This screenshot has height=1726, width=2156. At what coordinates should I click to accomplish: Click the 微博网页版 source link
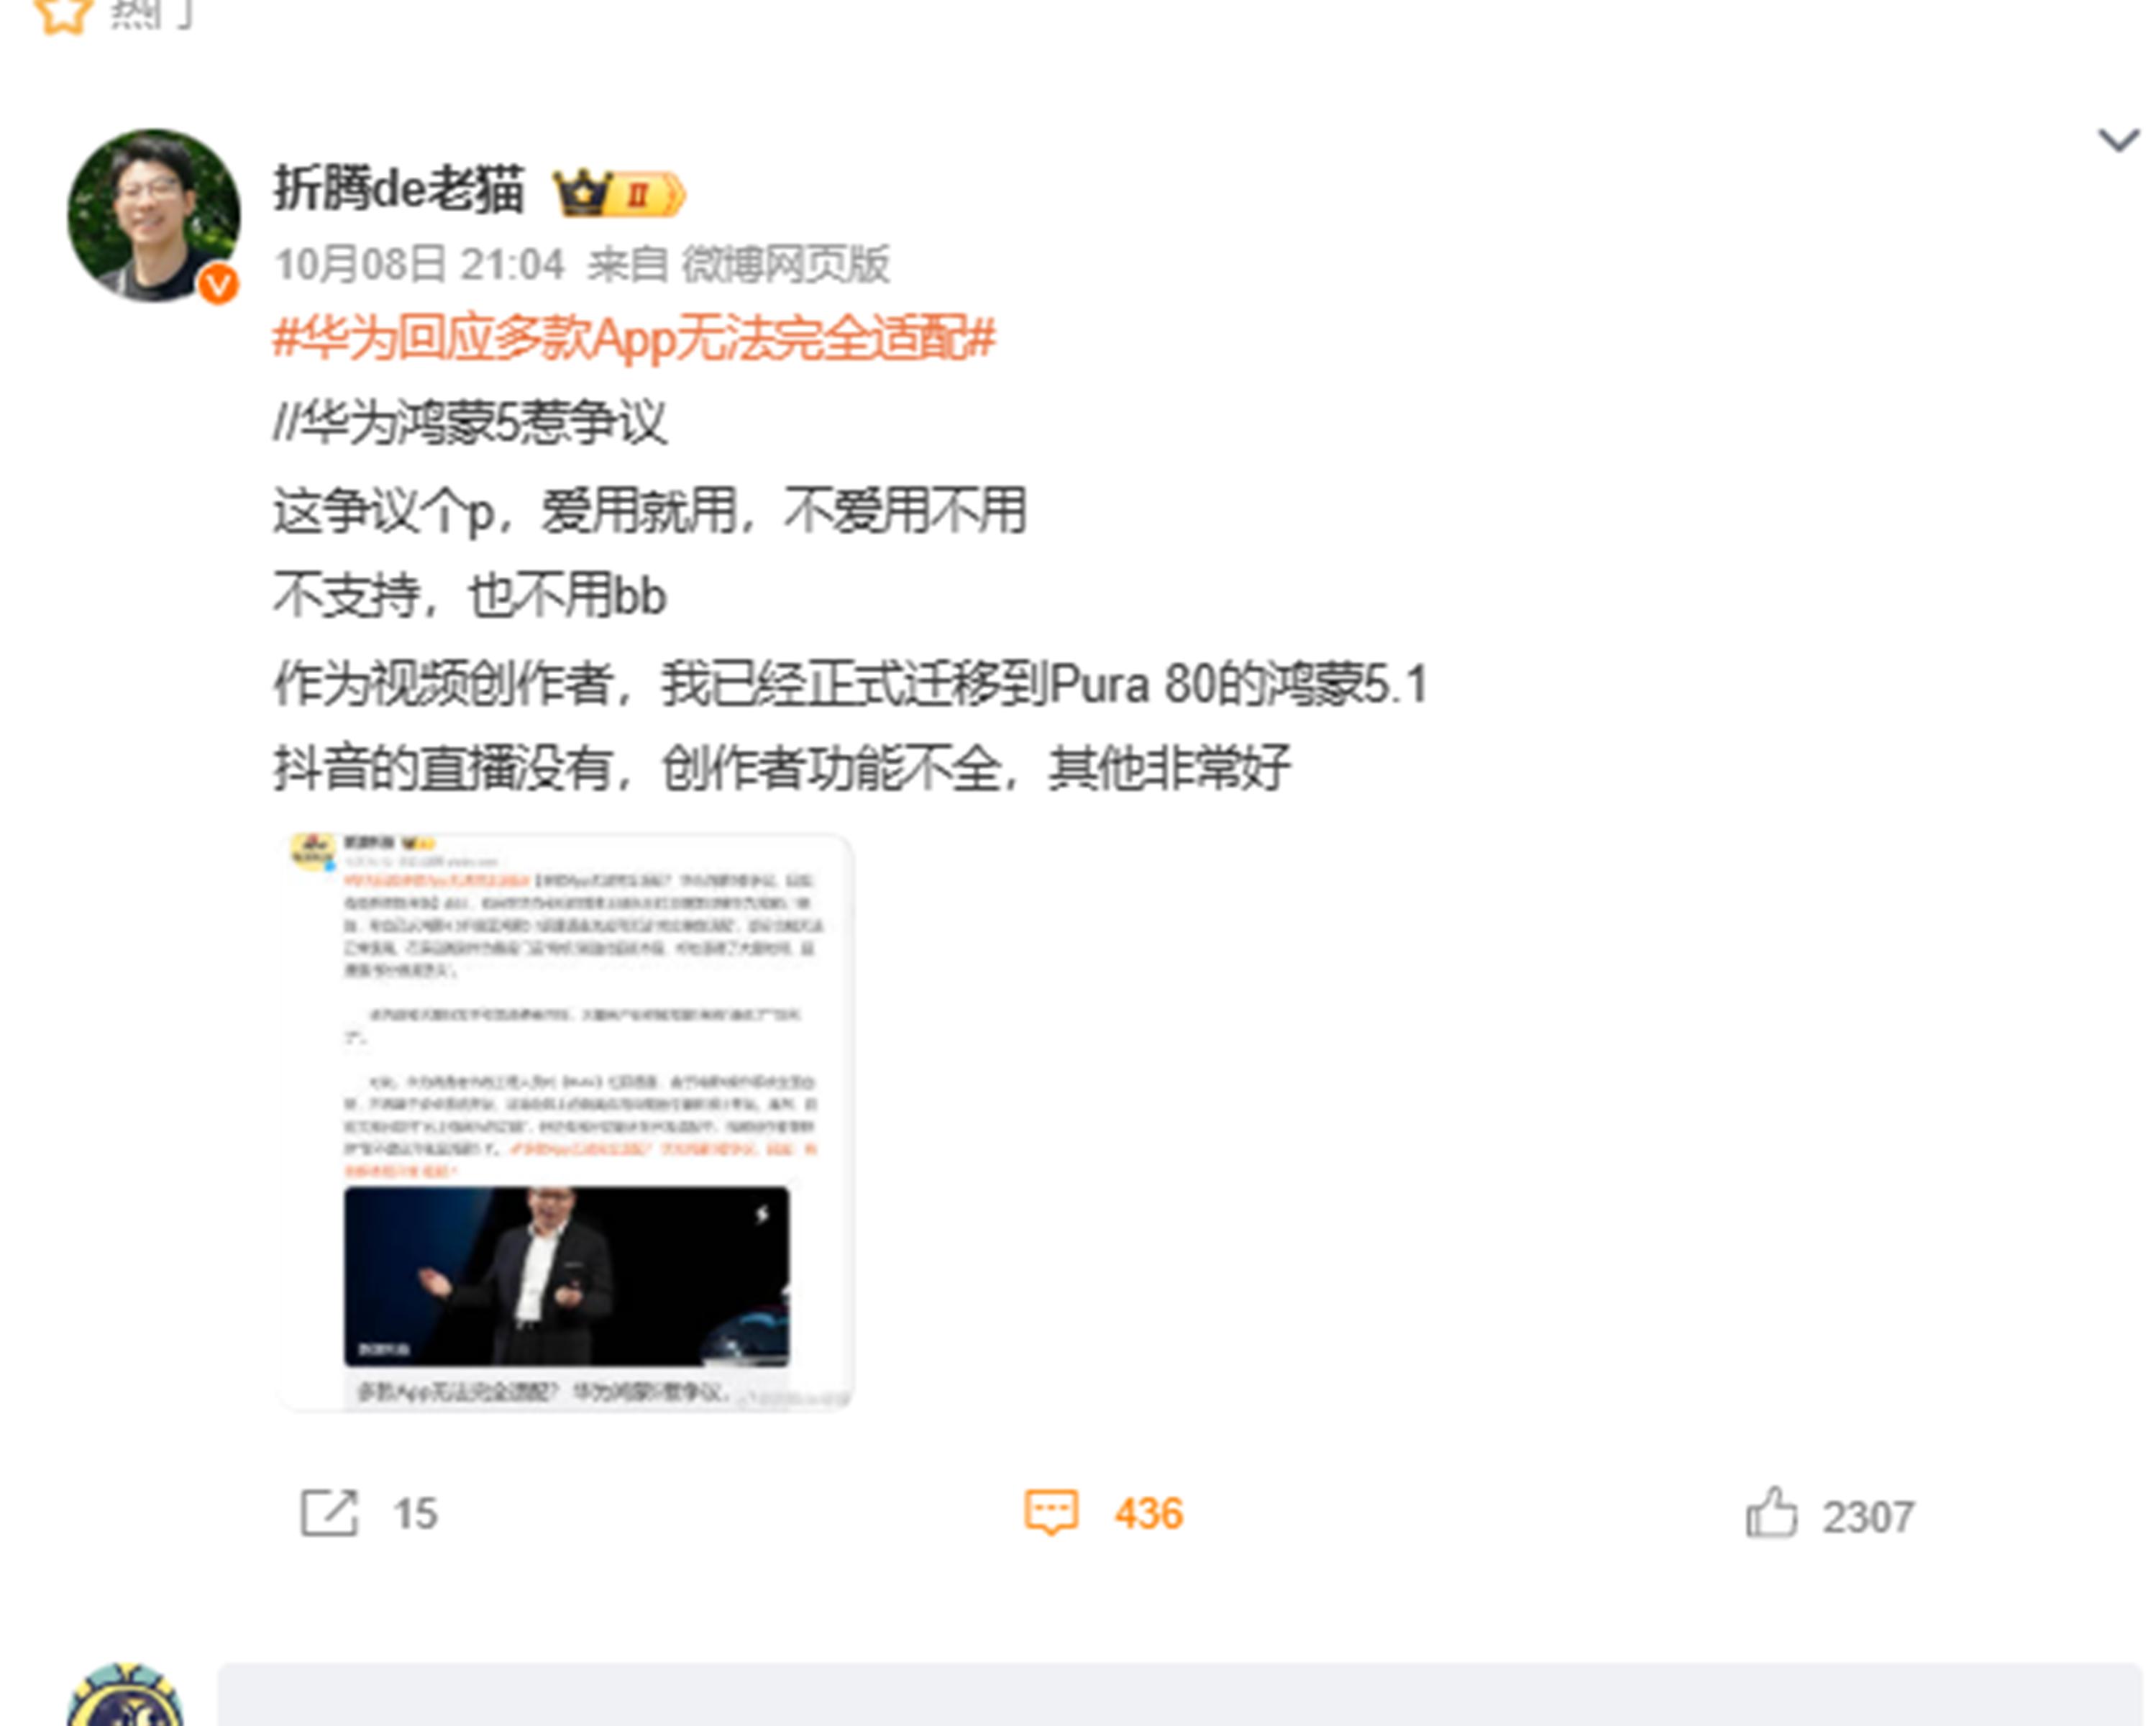[785, 265]
